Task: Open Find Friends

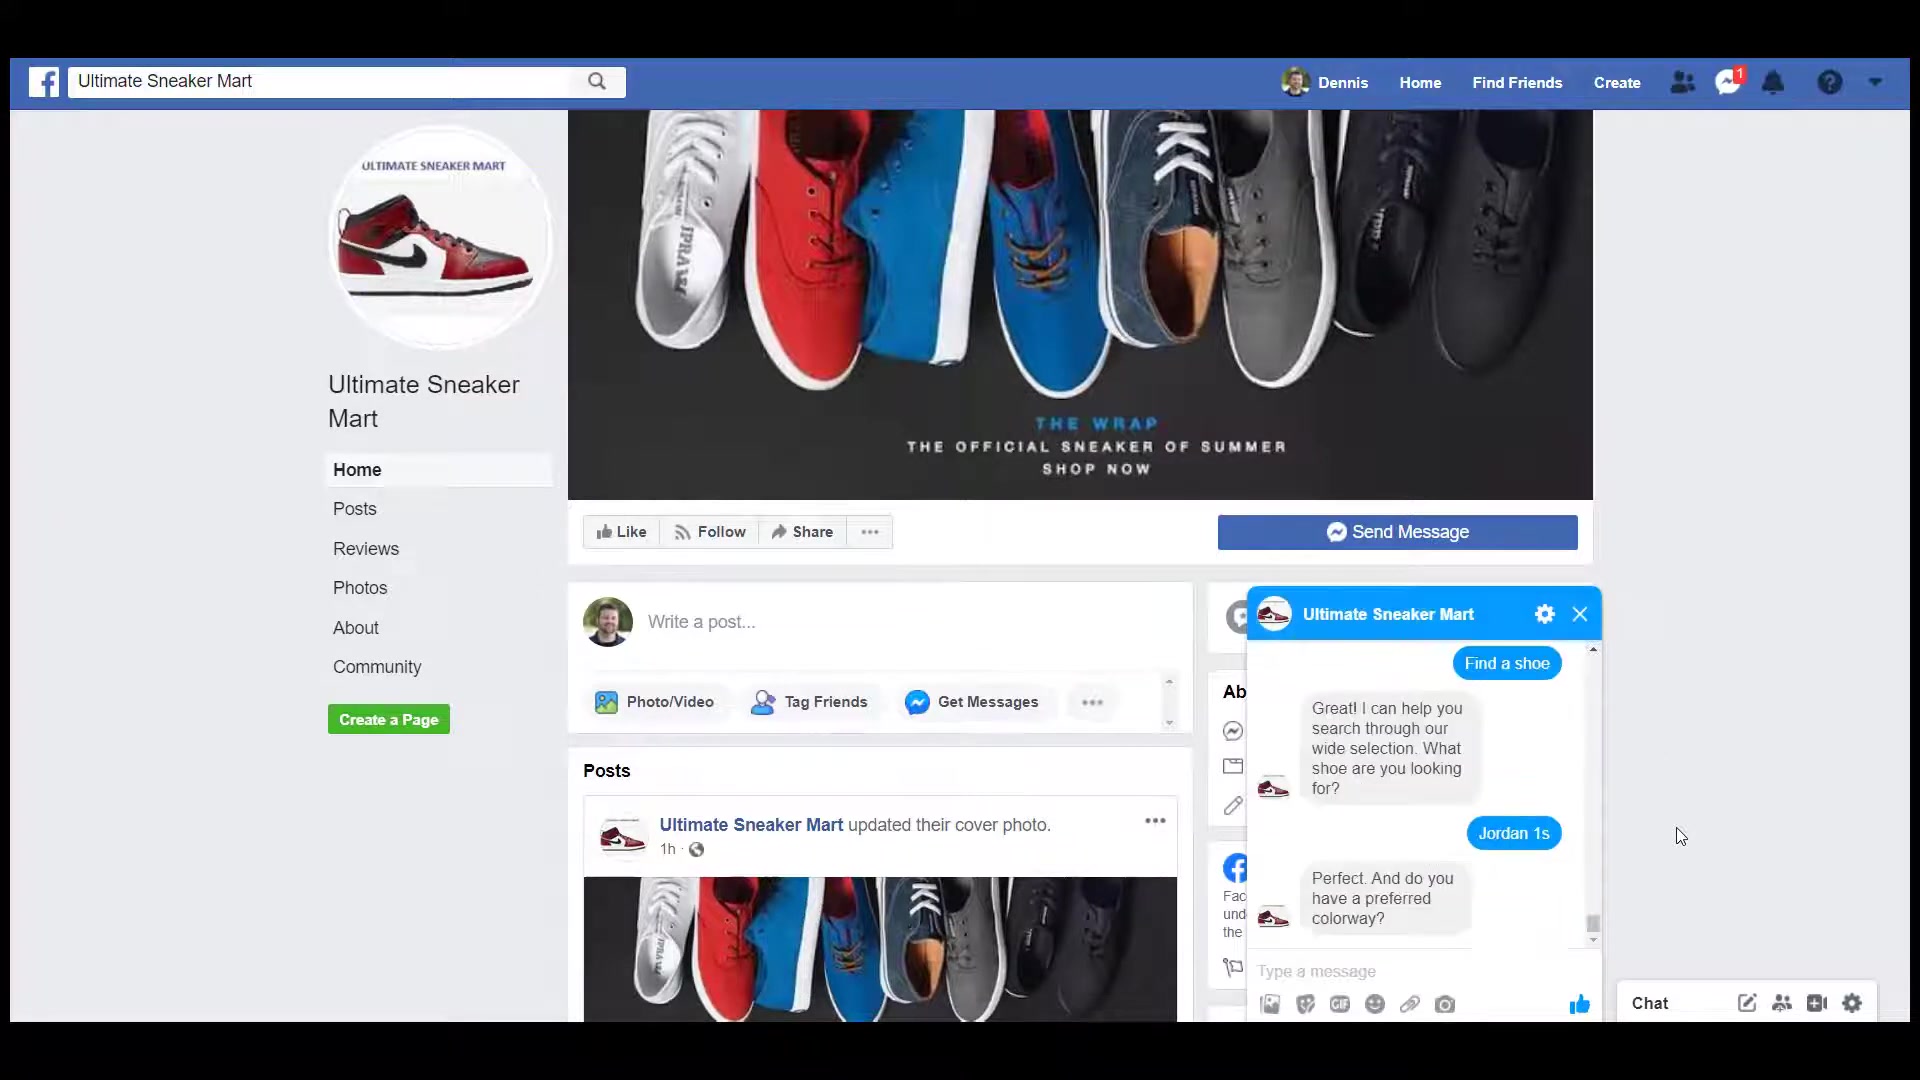Action: pos(1517,83)
